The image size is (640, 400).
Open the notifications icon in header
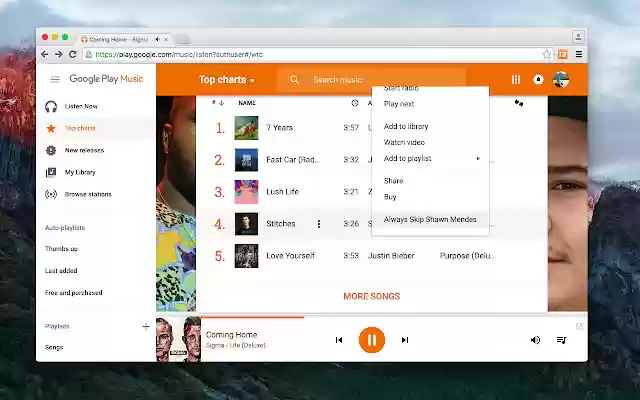point(538,80)
